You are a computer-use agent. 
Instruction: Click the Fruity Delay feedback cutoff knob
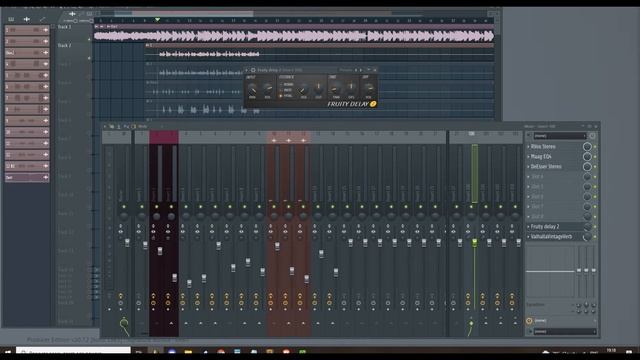318,87
